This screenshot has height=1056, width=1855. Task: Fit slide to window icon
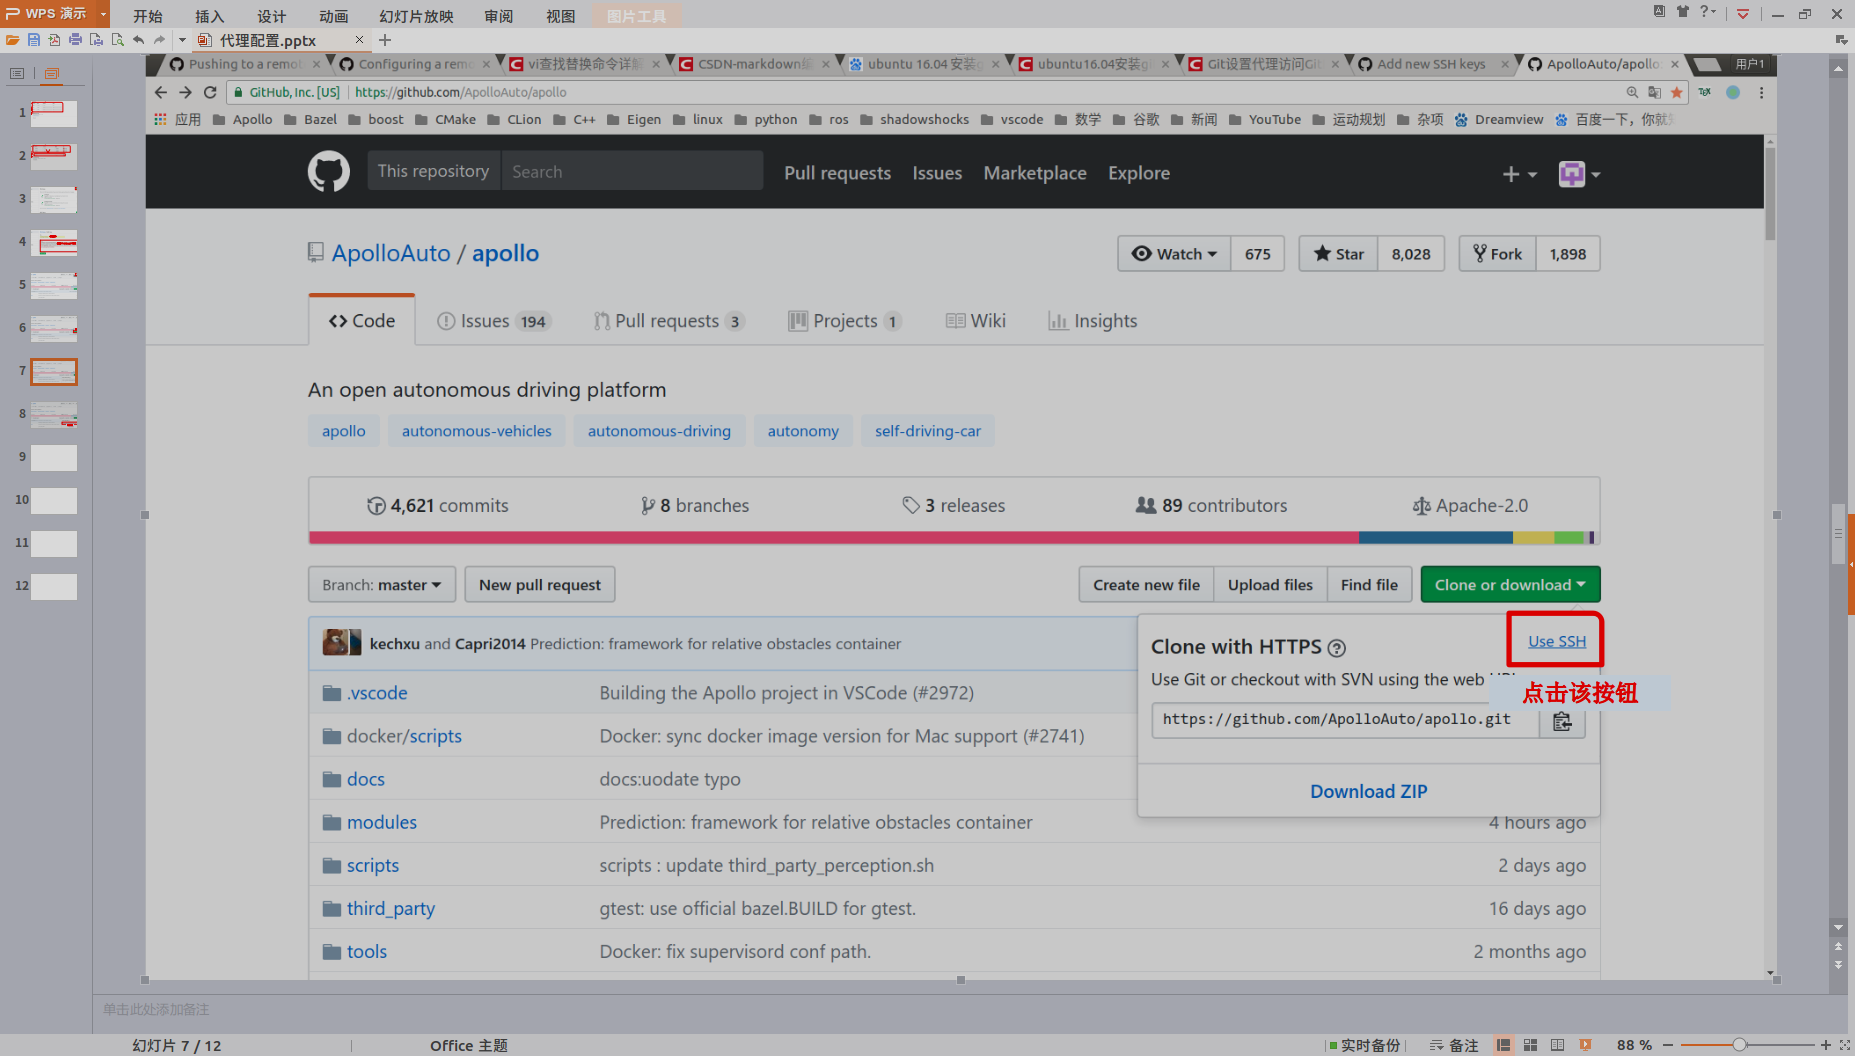click(x=1845, y=1045)
